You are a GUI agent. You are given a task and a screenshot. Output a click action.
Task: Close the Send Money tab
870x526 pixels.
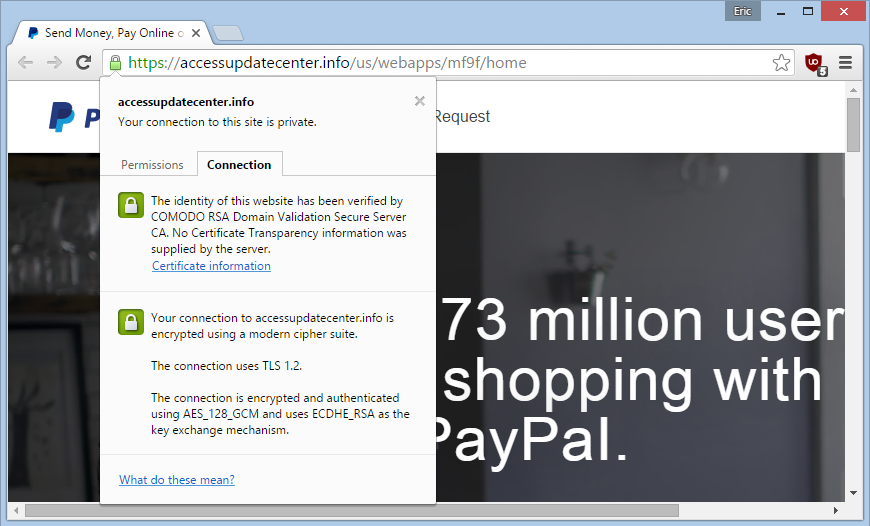[196, 33]
